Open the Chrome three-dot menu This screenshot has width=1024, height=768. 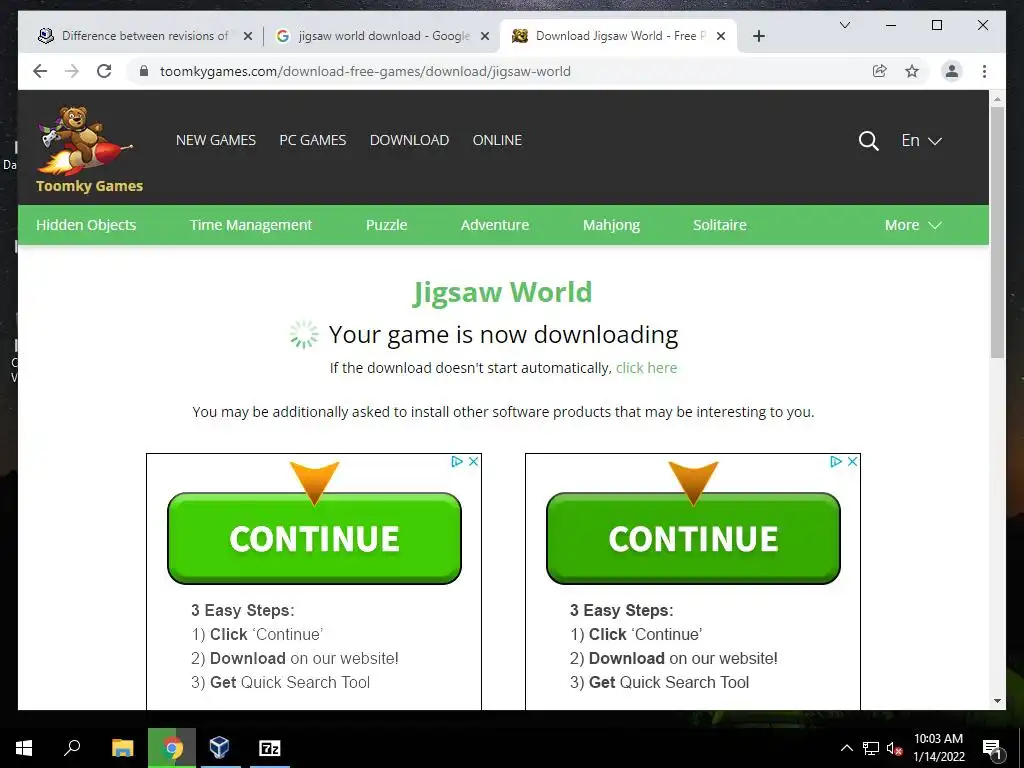(984, 71)
